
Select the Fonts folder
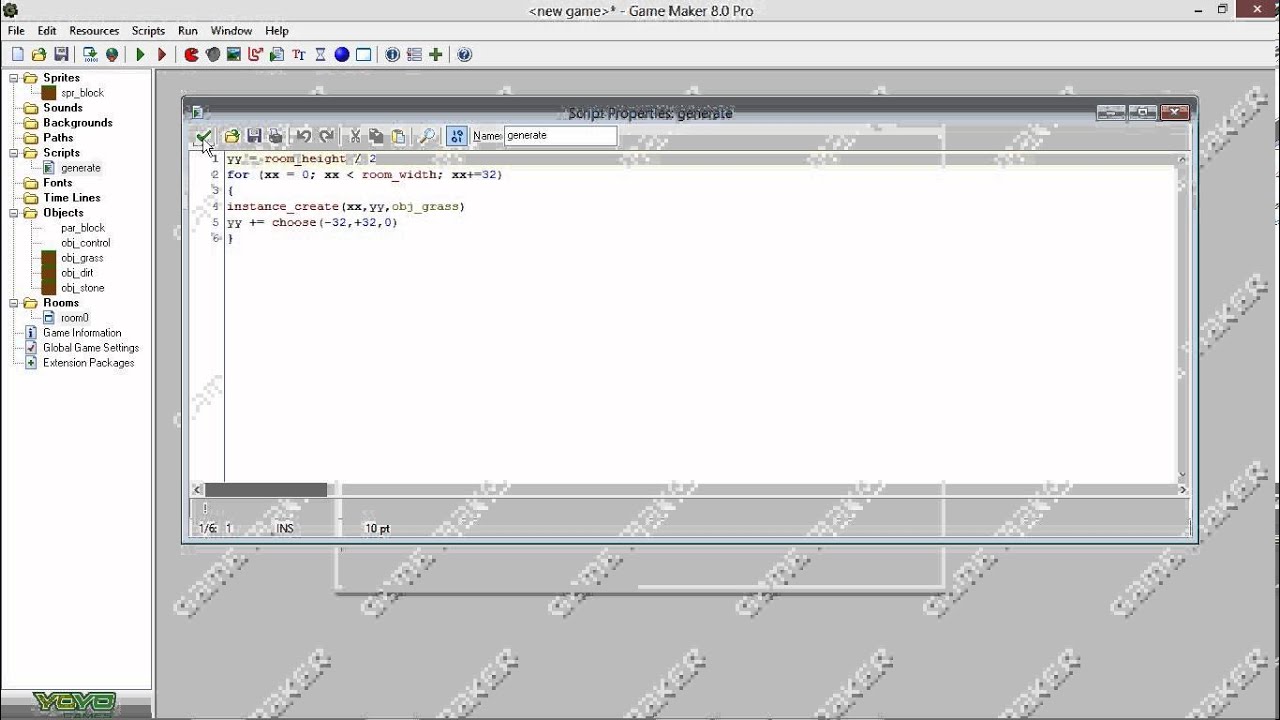point(57,183)
